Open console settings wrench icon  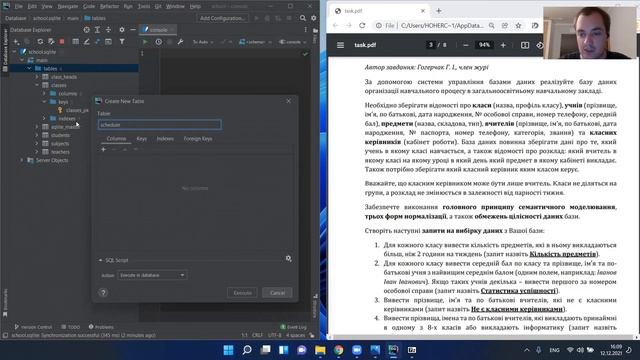[x=180, y=42]
